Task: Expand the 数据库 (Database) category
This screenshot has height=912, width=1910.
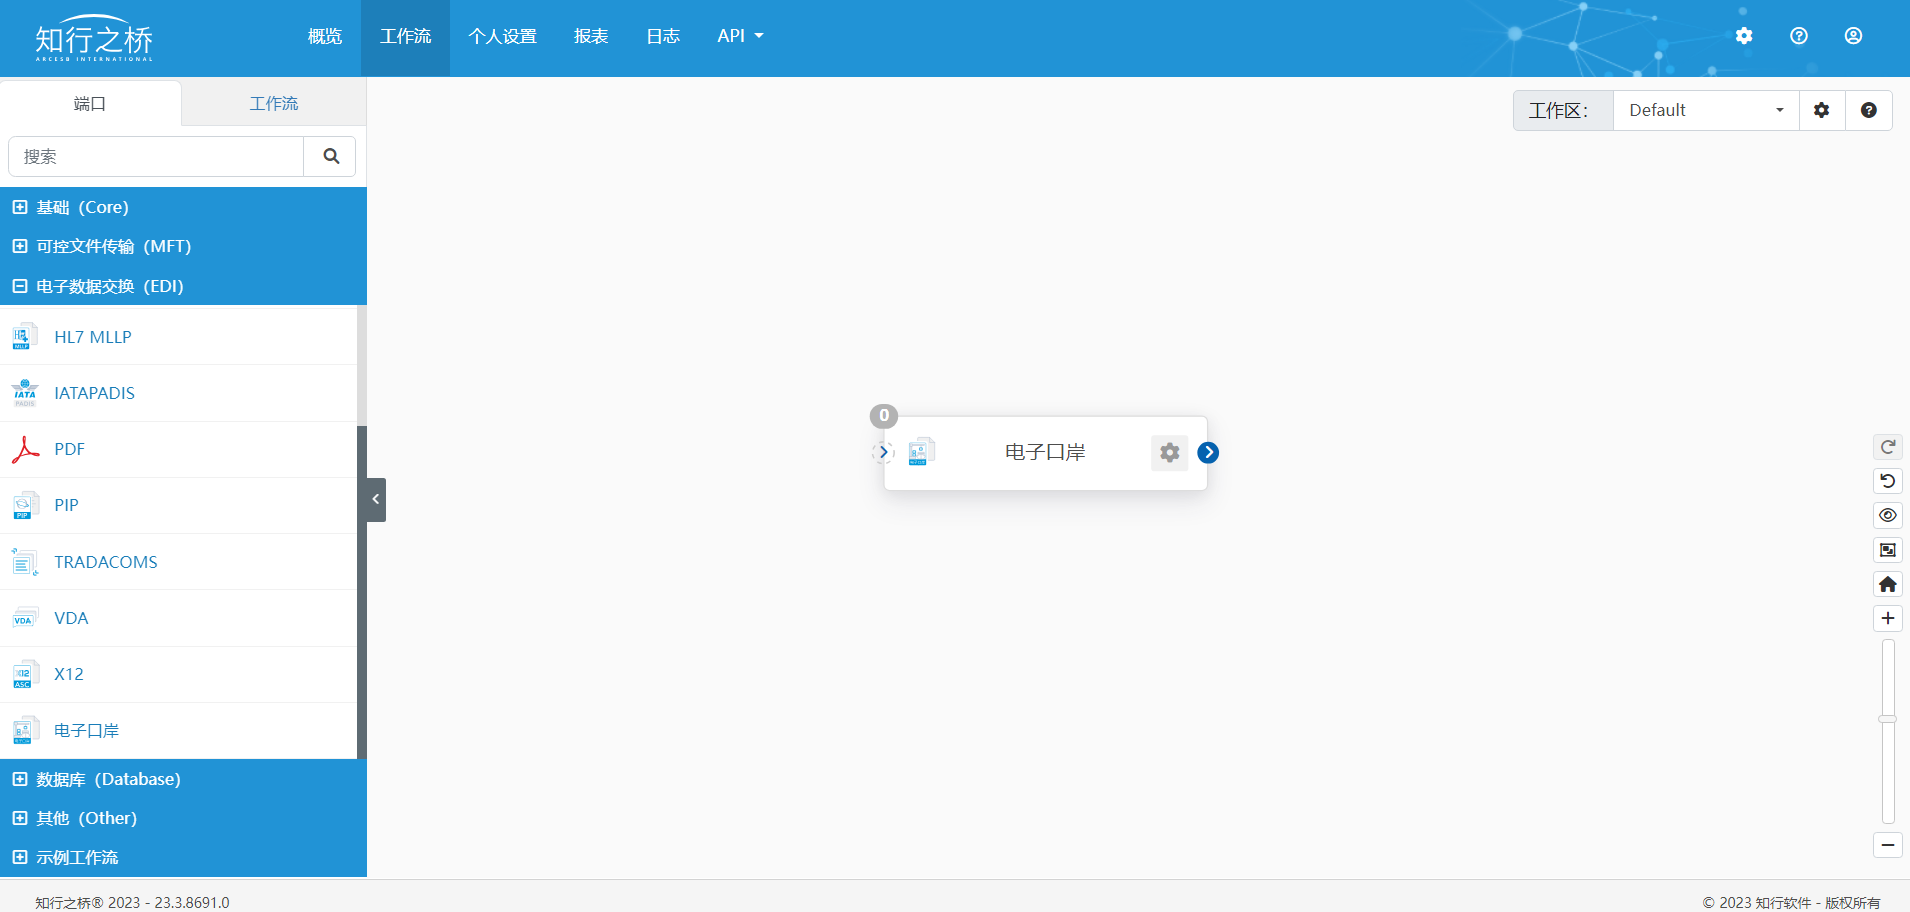Action: click(20, 779)
